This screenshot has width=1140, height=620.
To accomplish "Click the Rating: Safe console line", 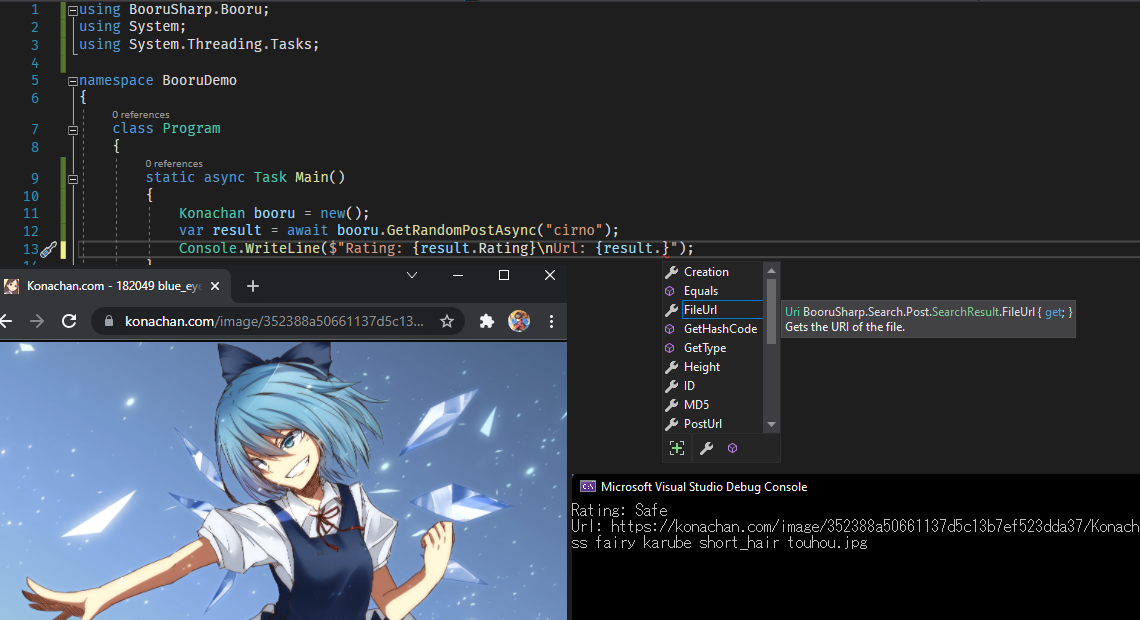I will (x=619, y=510).
